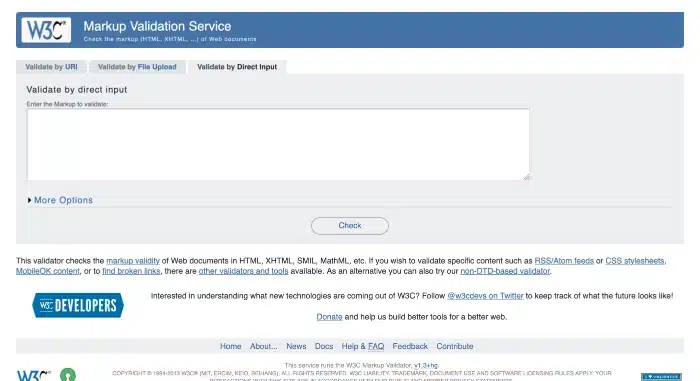Click the v1.3+hg version link
Viewport: 700px width, 381px height.
(426, 365)
